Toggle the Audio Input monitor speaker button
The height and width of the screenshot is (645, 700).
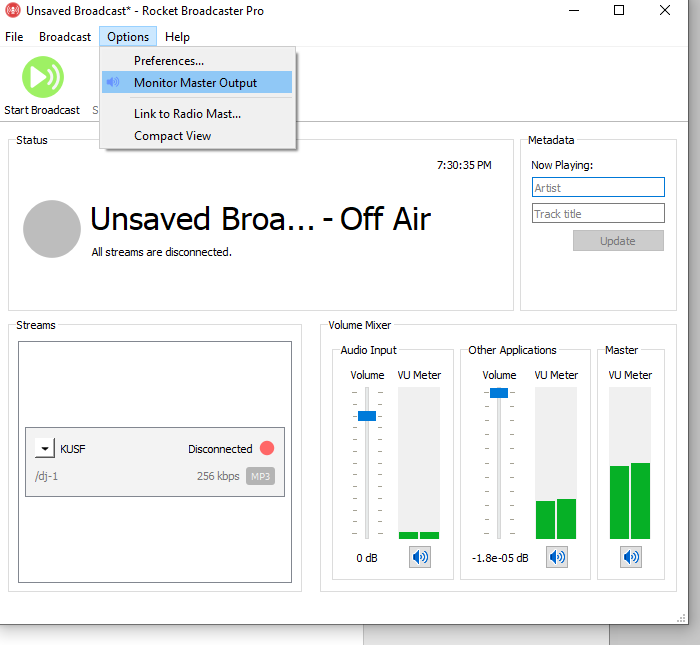(420, 557)
